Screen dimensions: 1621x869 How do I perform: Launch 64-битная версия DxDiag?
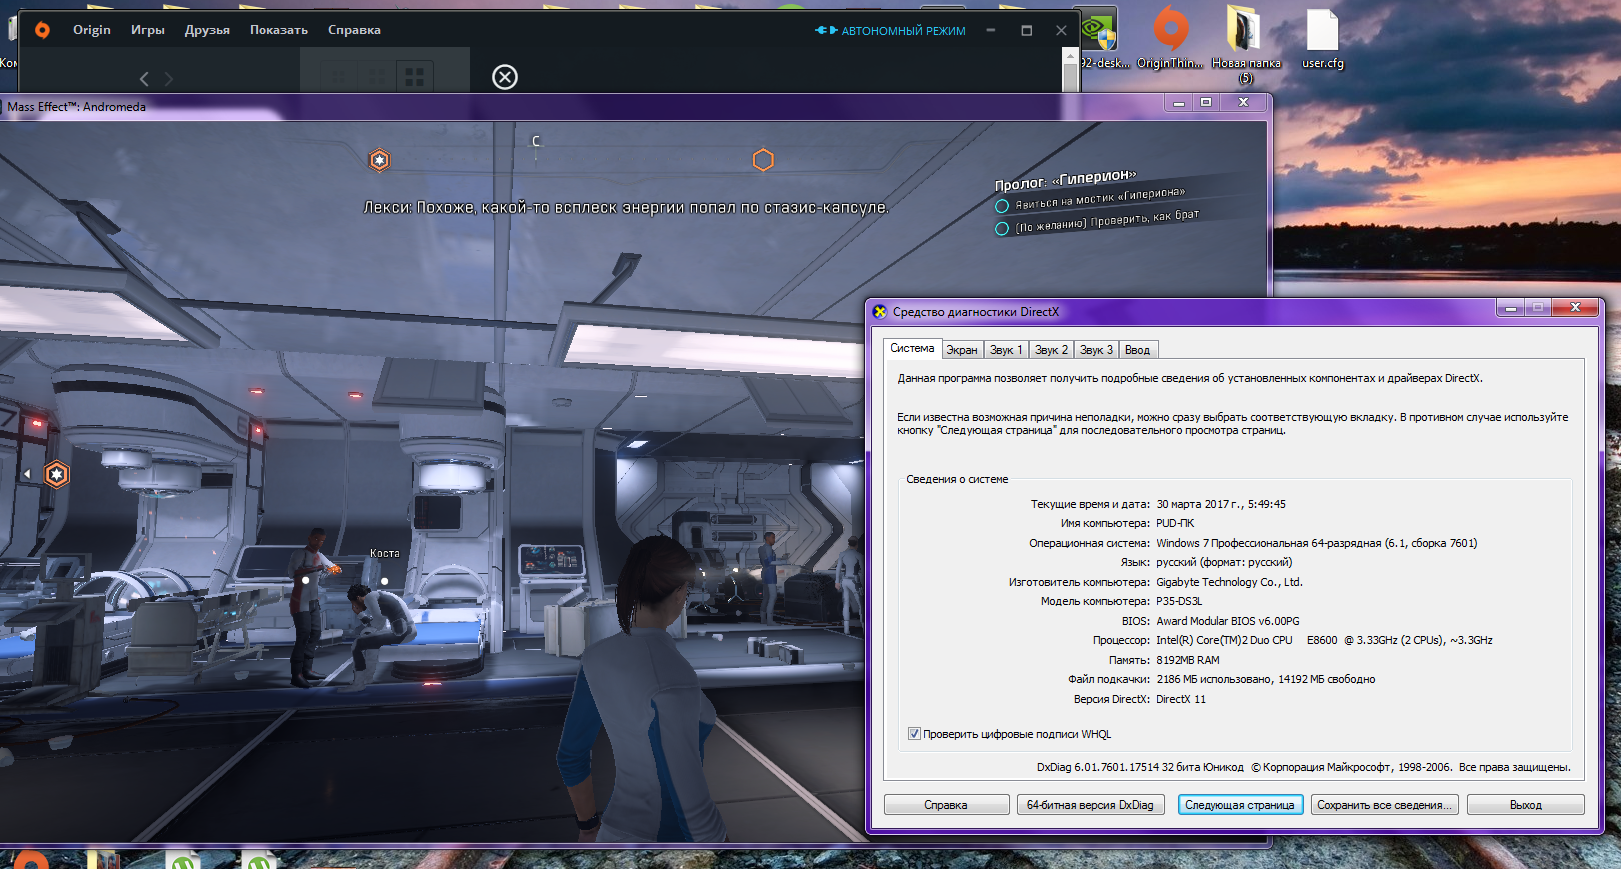pos(1090,805)
